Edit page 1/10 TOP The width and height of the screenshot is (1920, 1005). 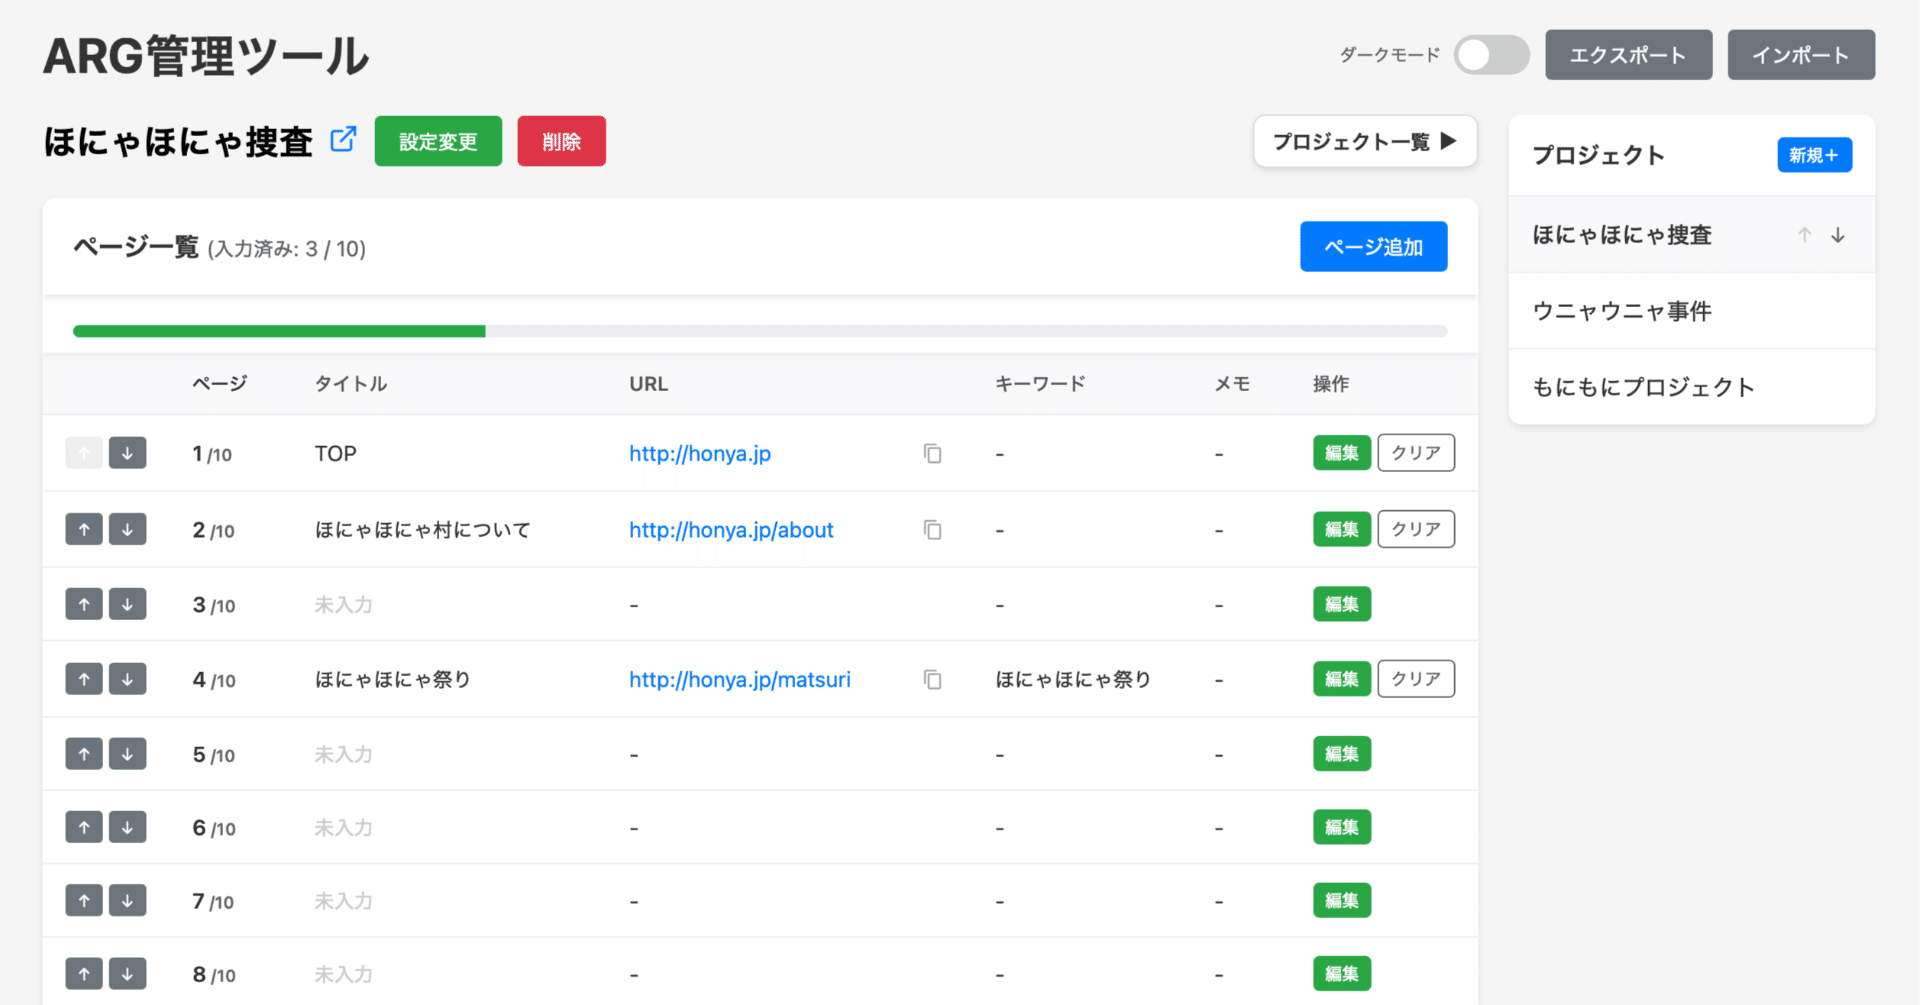point(1341,453)
